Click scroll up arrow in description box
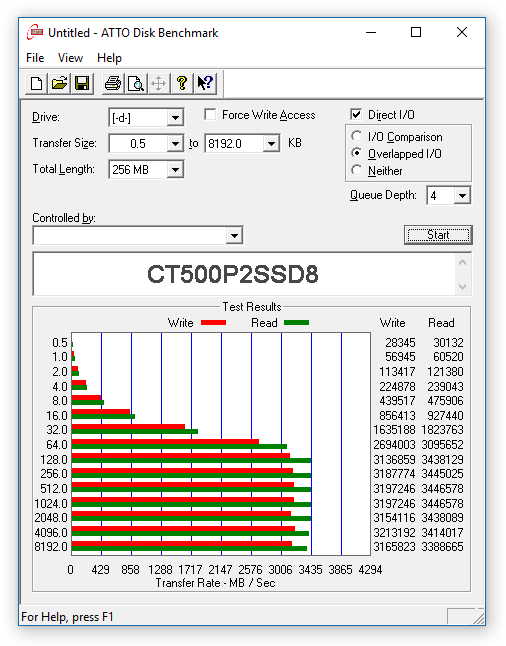Viewport: 506px width, 646px height. [462, 262]
